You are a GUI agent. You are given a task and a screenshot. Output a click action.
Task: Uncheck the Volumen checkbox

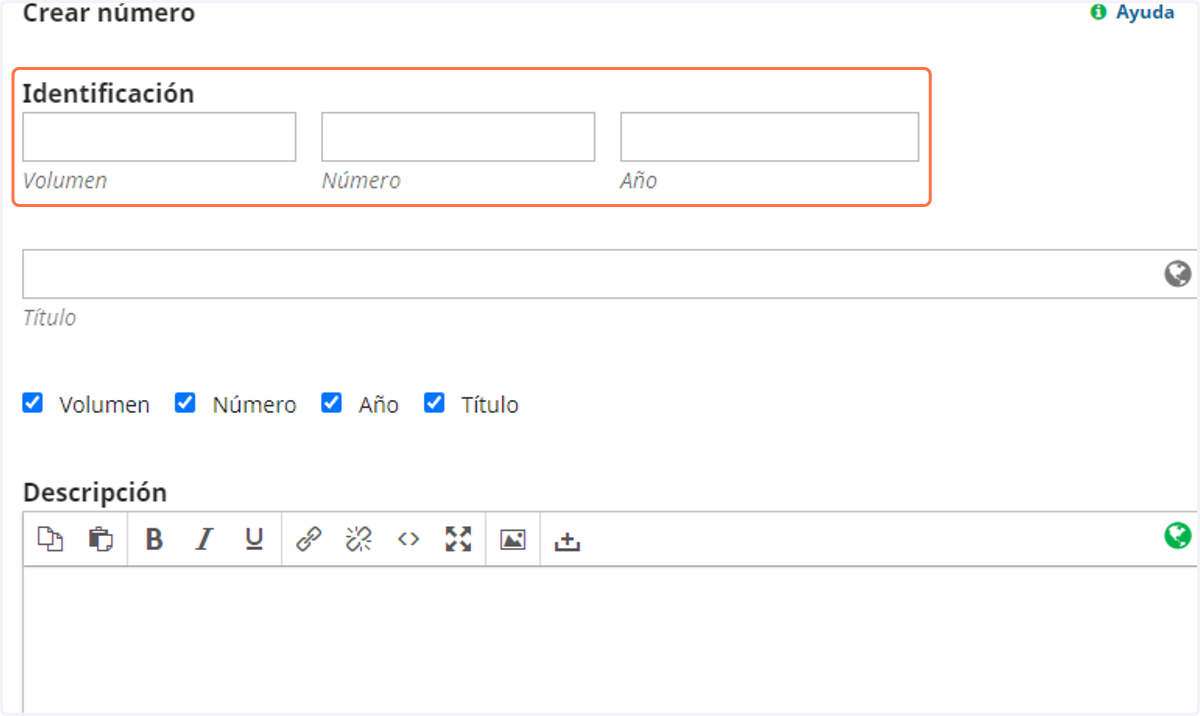pyautogui.click(x=33, y=403)
